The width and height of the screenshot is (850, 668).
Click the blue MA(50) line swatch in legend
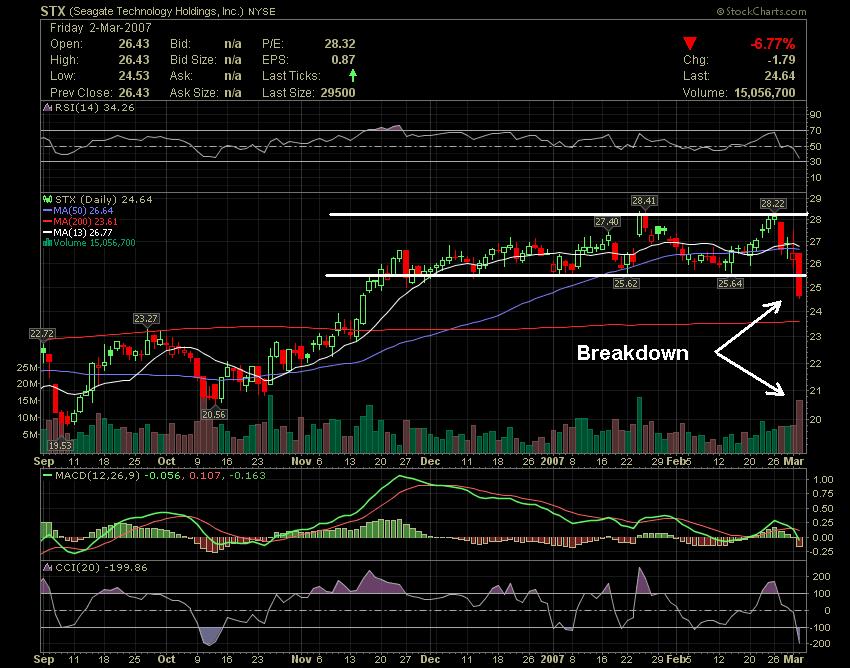click(x=48, y=210)
